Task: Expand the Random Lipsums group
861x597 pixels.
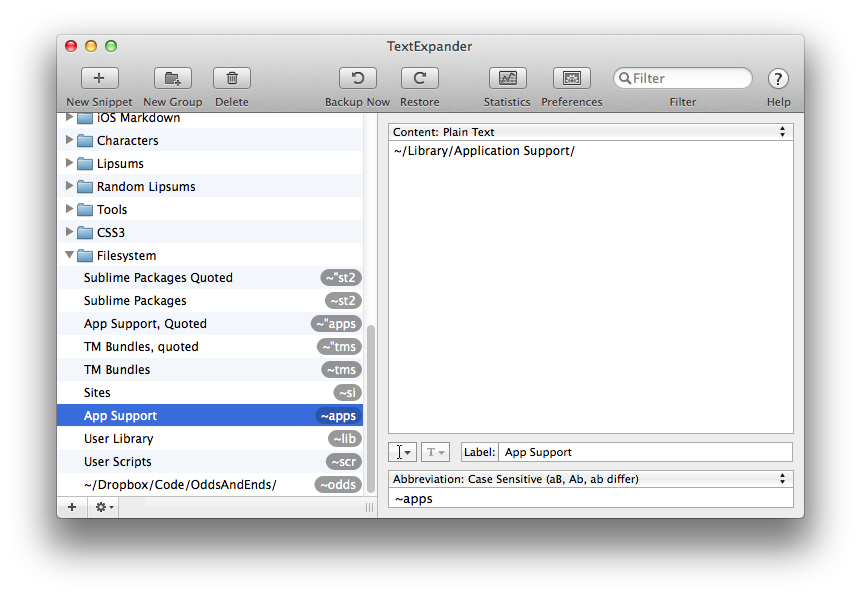Action: [69, 186]
